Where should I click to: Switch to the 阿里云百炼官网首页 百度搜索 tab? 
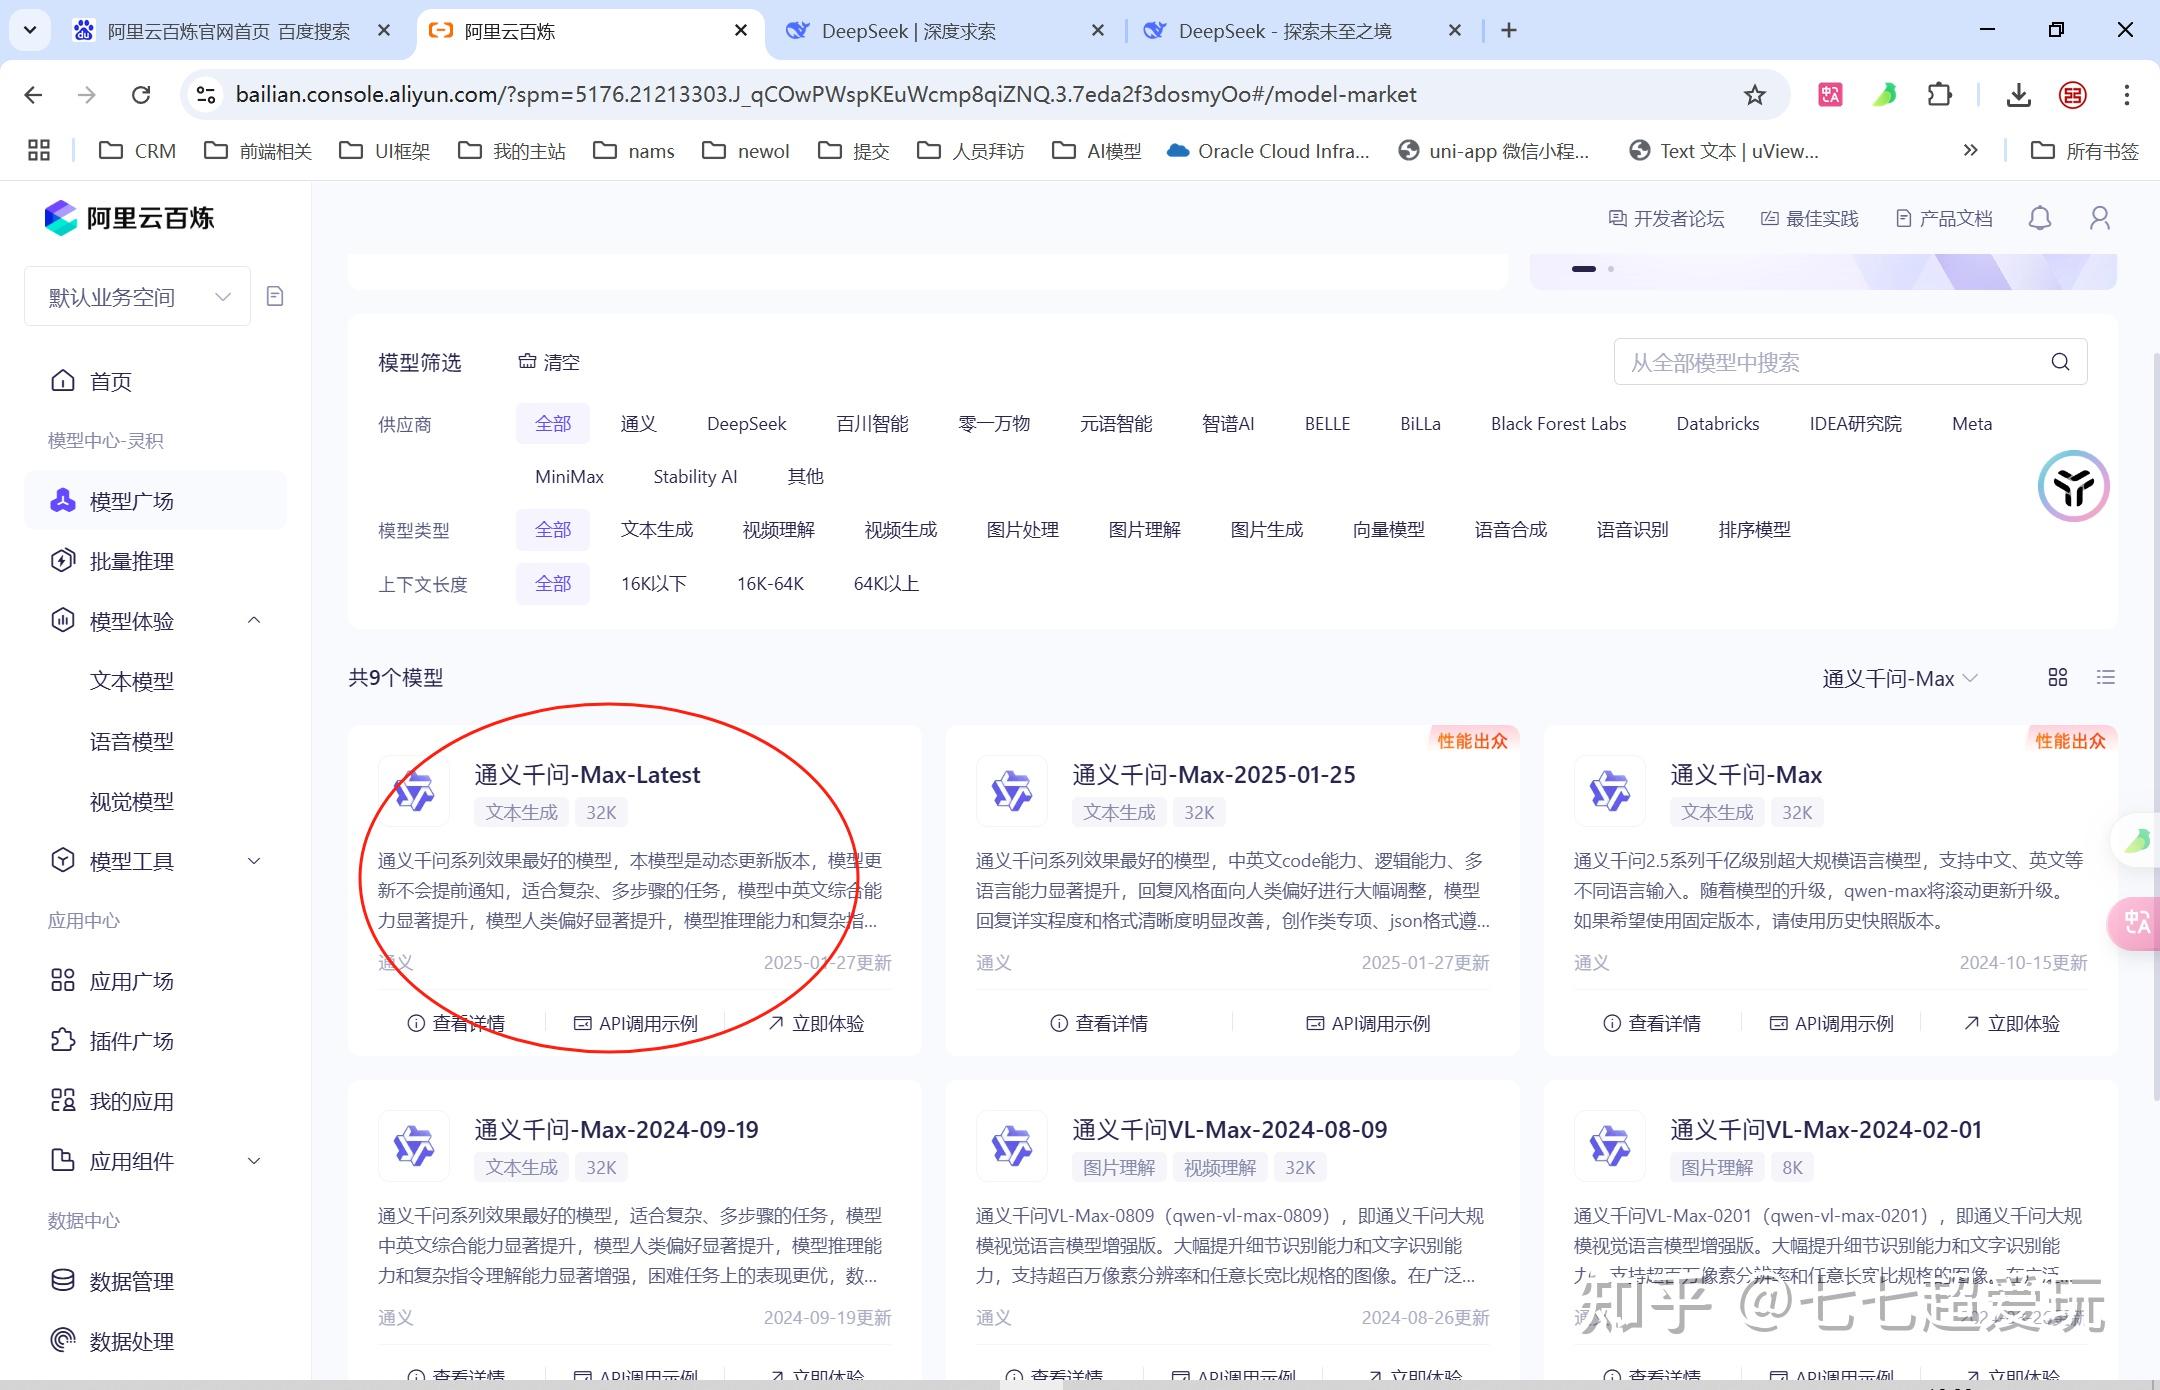click(229, 31)
